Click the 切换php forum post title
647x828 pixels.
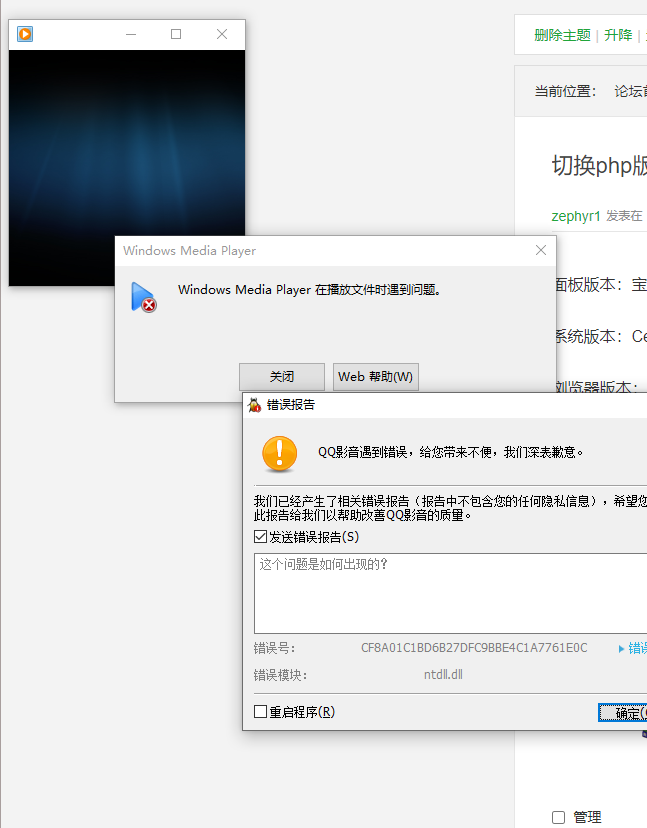pos(599,166)
